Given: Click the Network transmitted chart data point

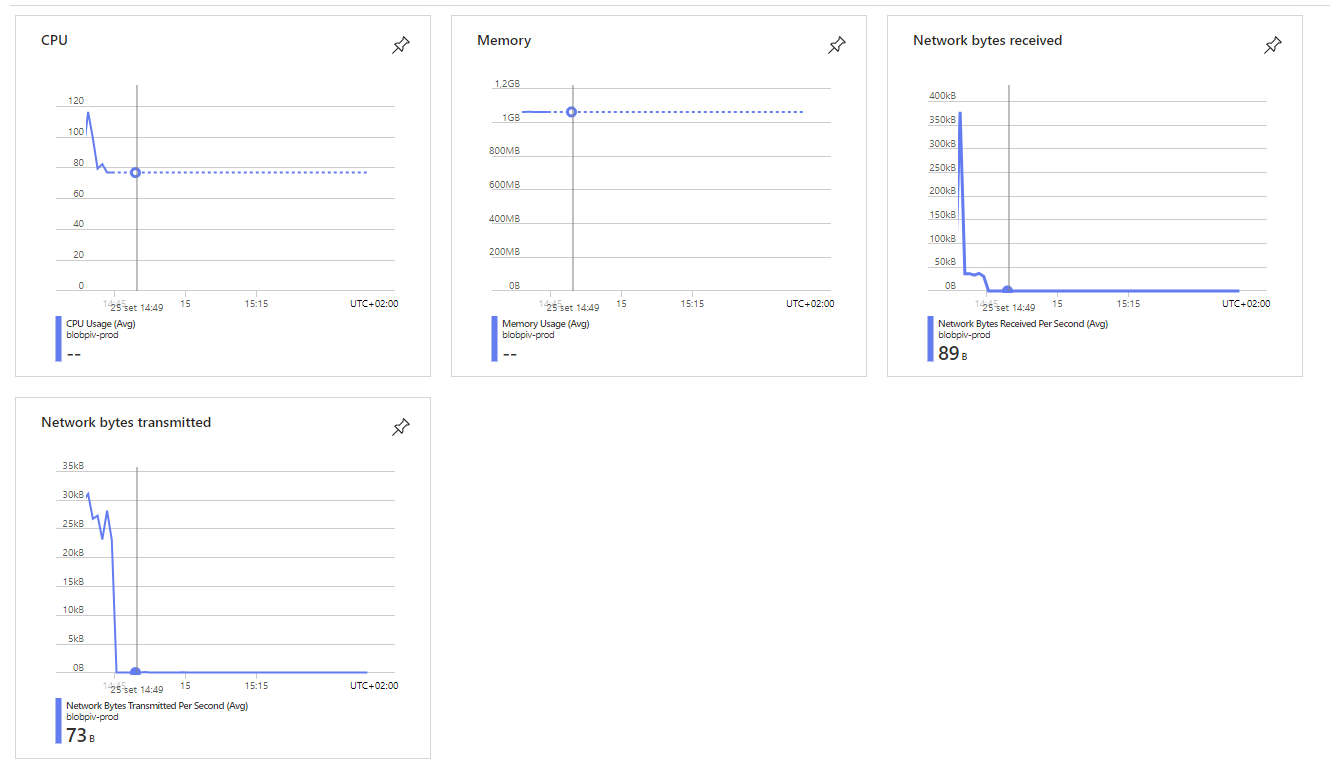Looking at the screenshot, I should (x=135, y=672).
